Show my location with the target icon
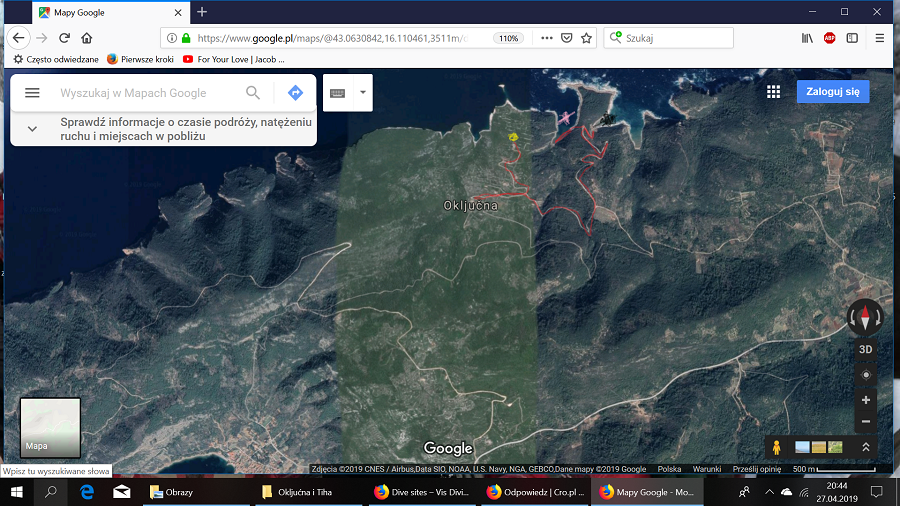The image size is (900, 506). [866, 375]
